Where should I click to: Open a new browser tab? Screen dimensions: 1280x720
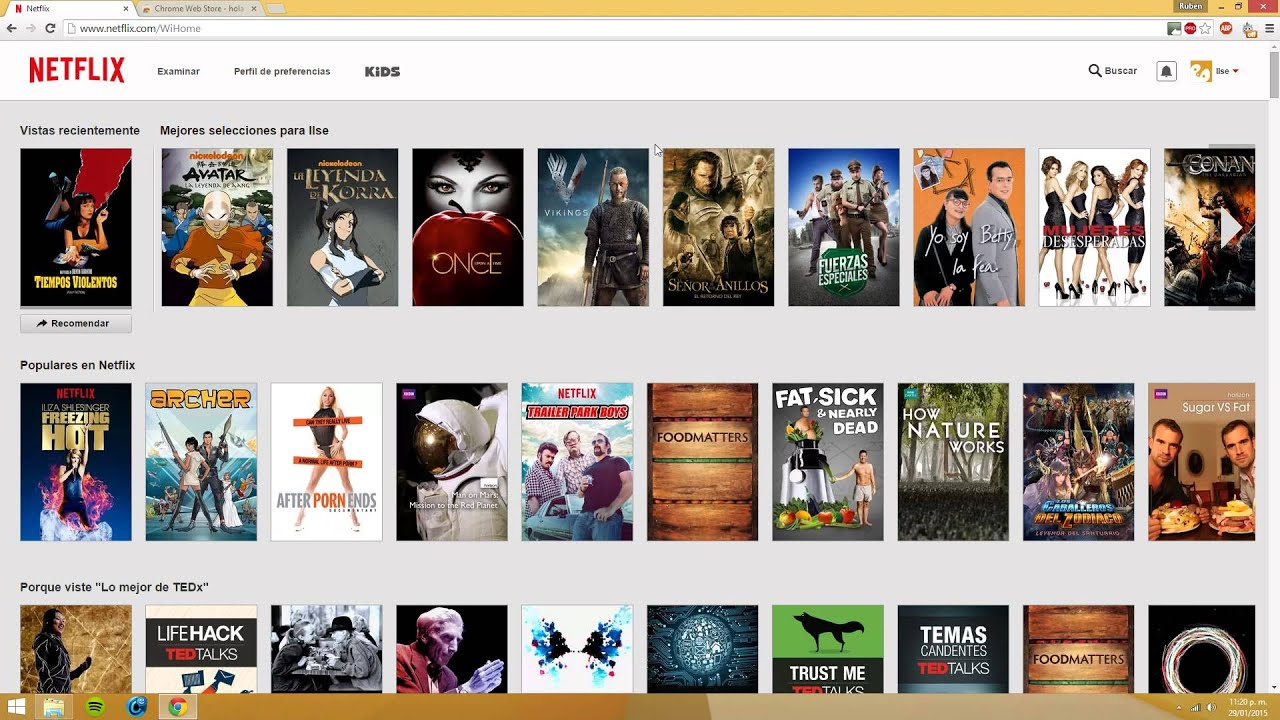[x=276, y=9]
